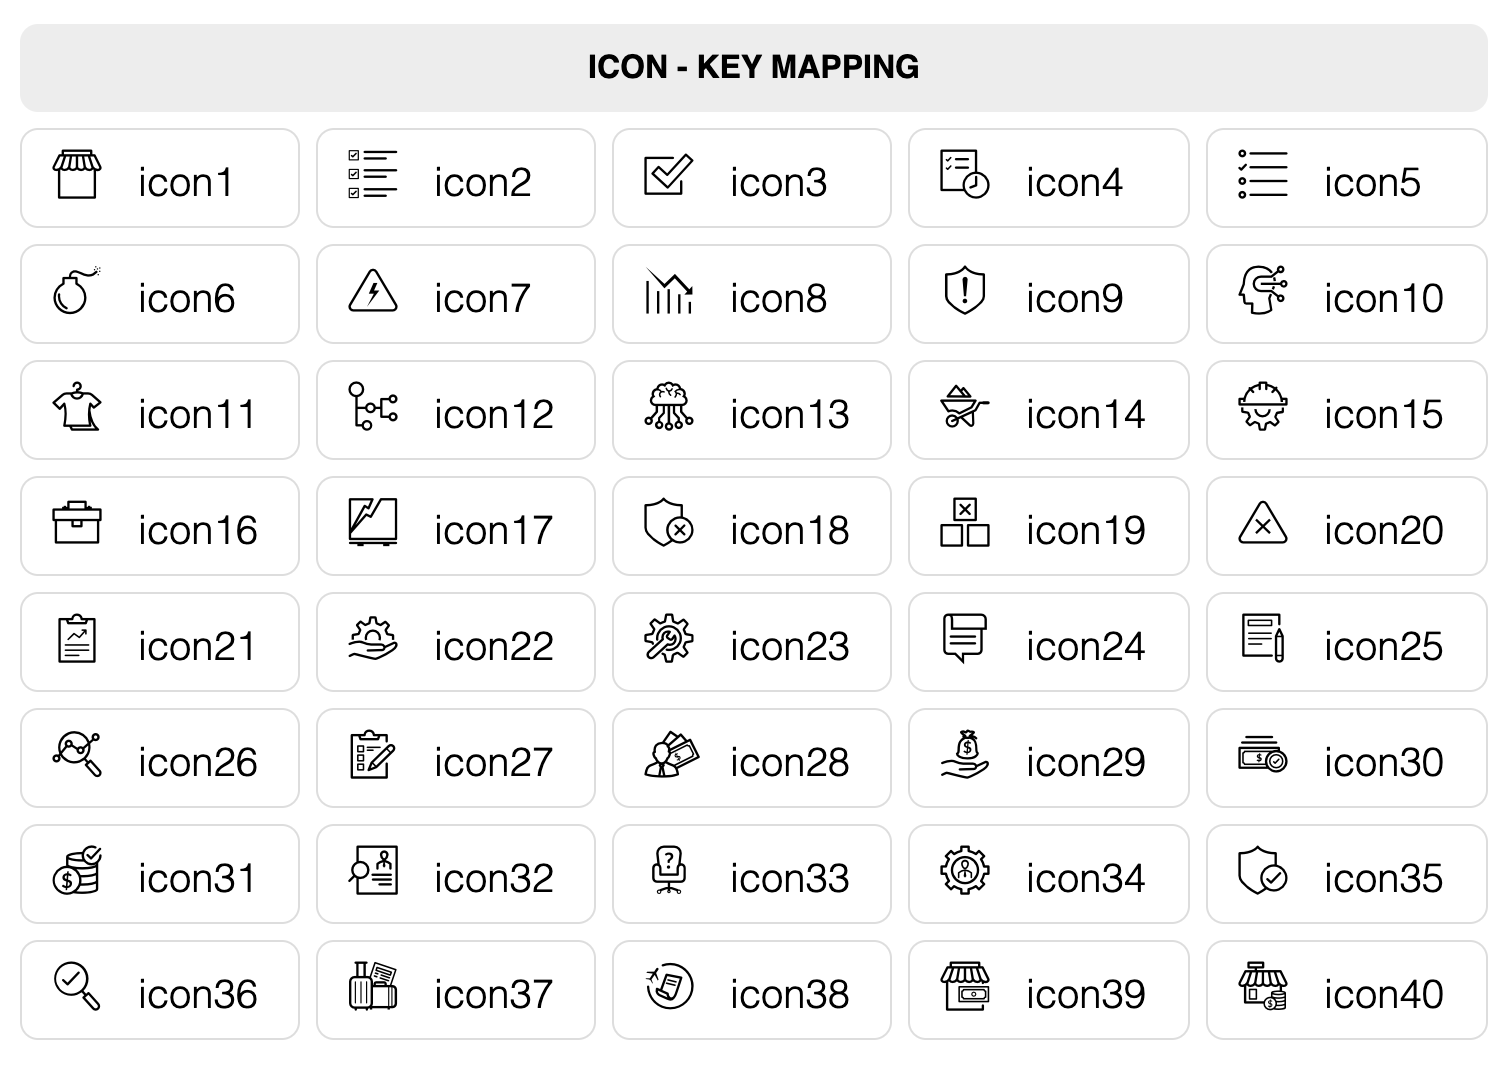Select the shop with coins icon40

pyautogui.click(x=1263, y=987)
